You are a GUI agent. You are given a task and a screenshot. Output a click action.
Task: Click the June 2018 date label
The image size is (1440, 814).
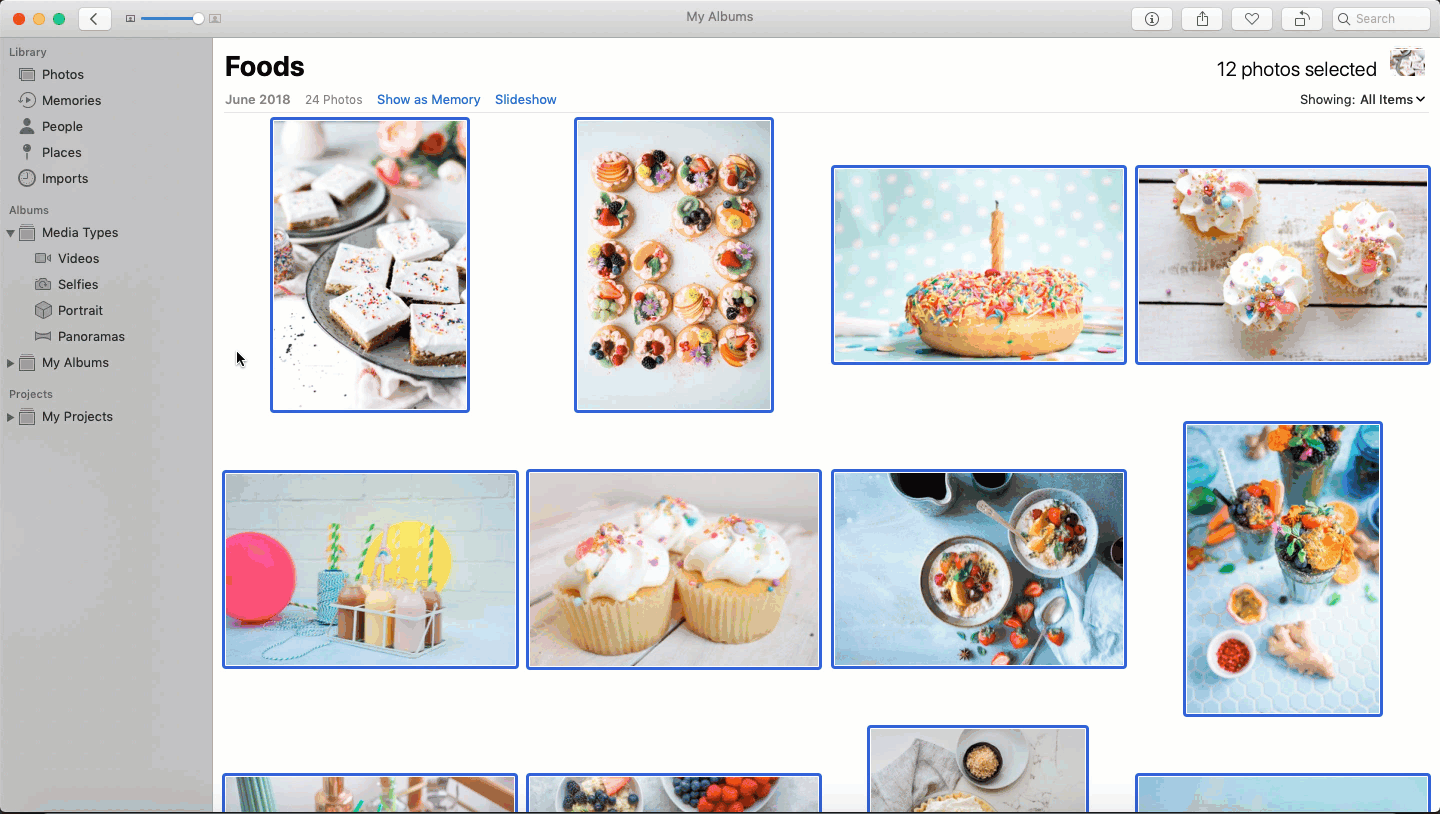(257, 100)
